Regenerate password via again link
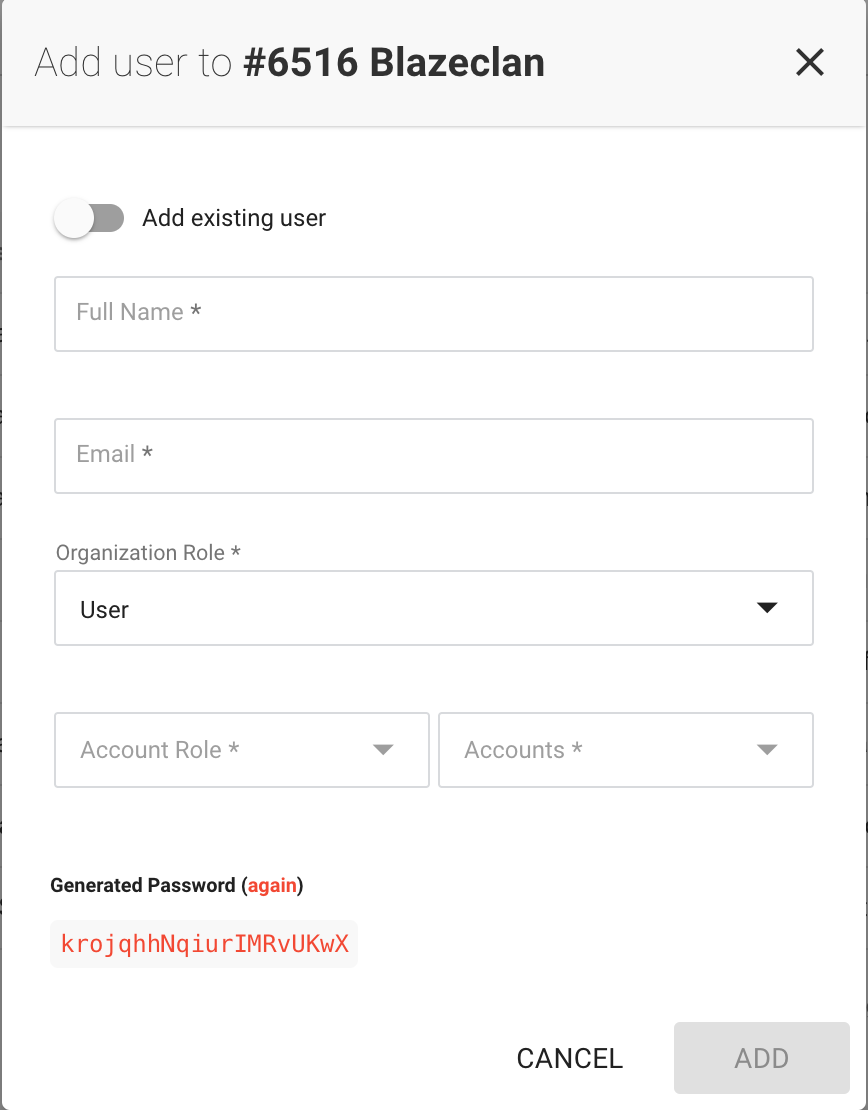 (272, 885)
